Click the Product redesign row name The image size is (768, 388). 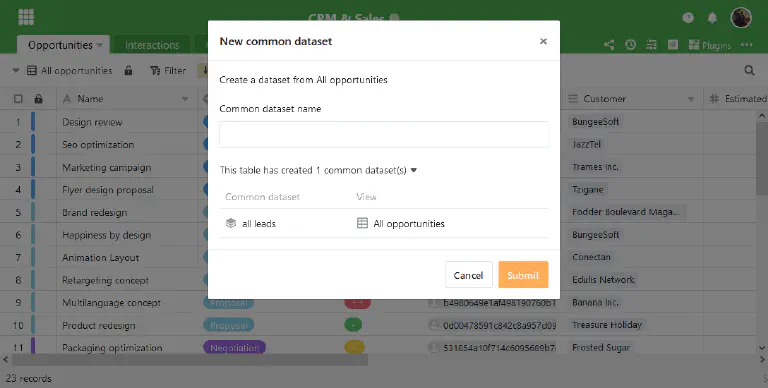pos(98,325)
